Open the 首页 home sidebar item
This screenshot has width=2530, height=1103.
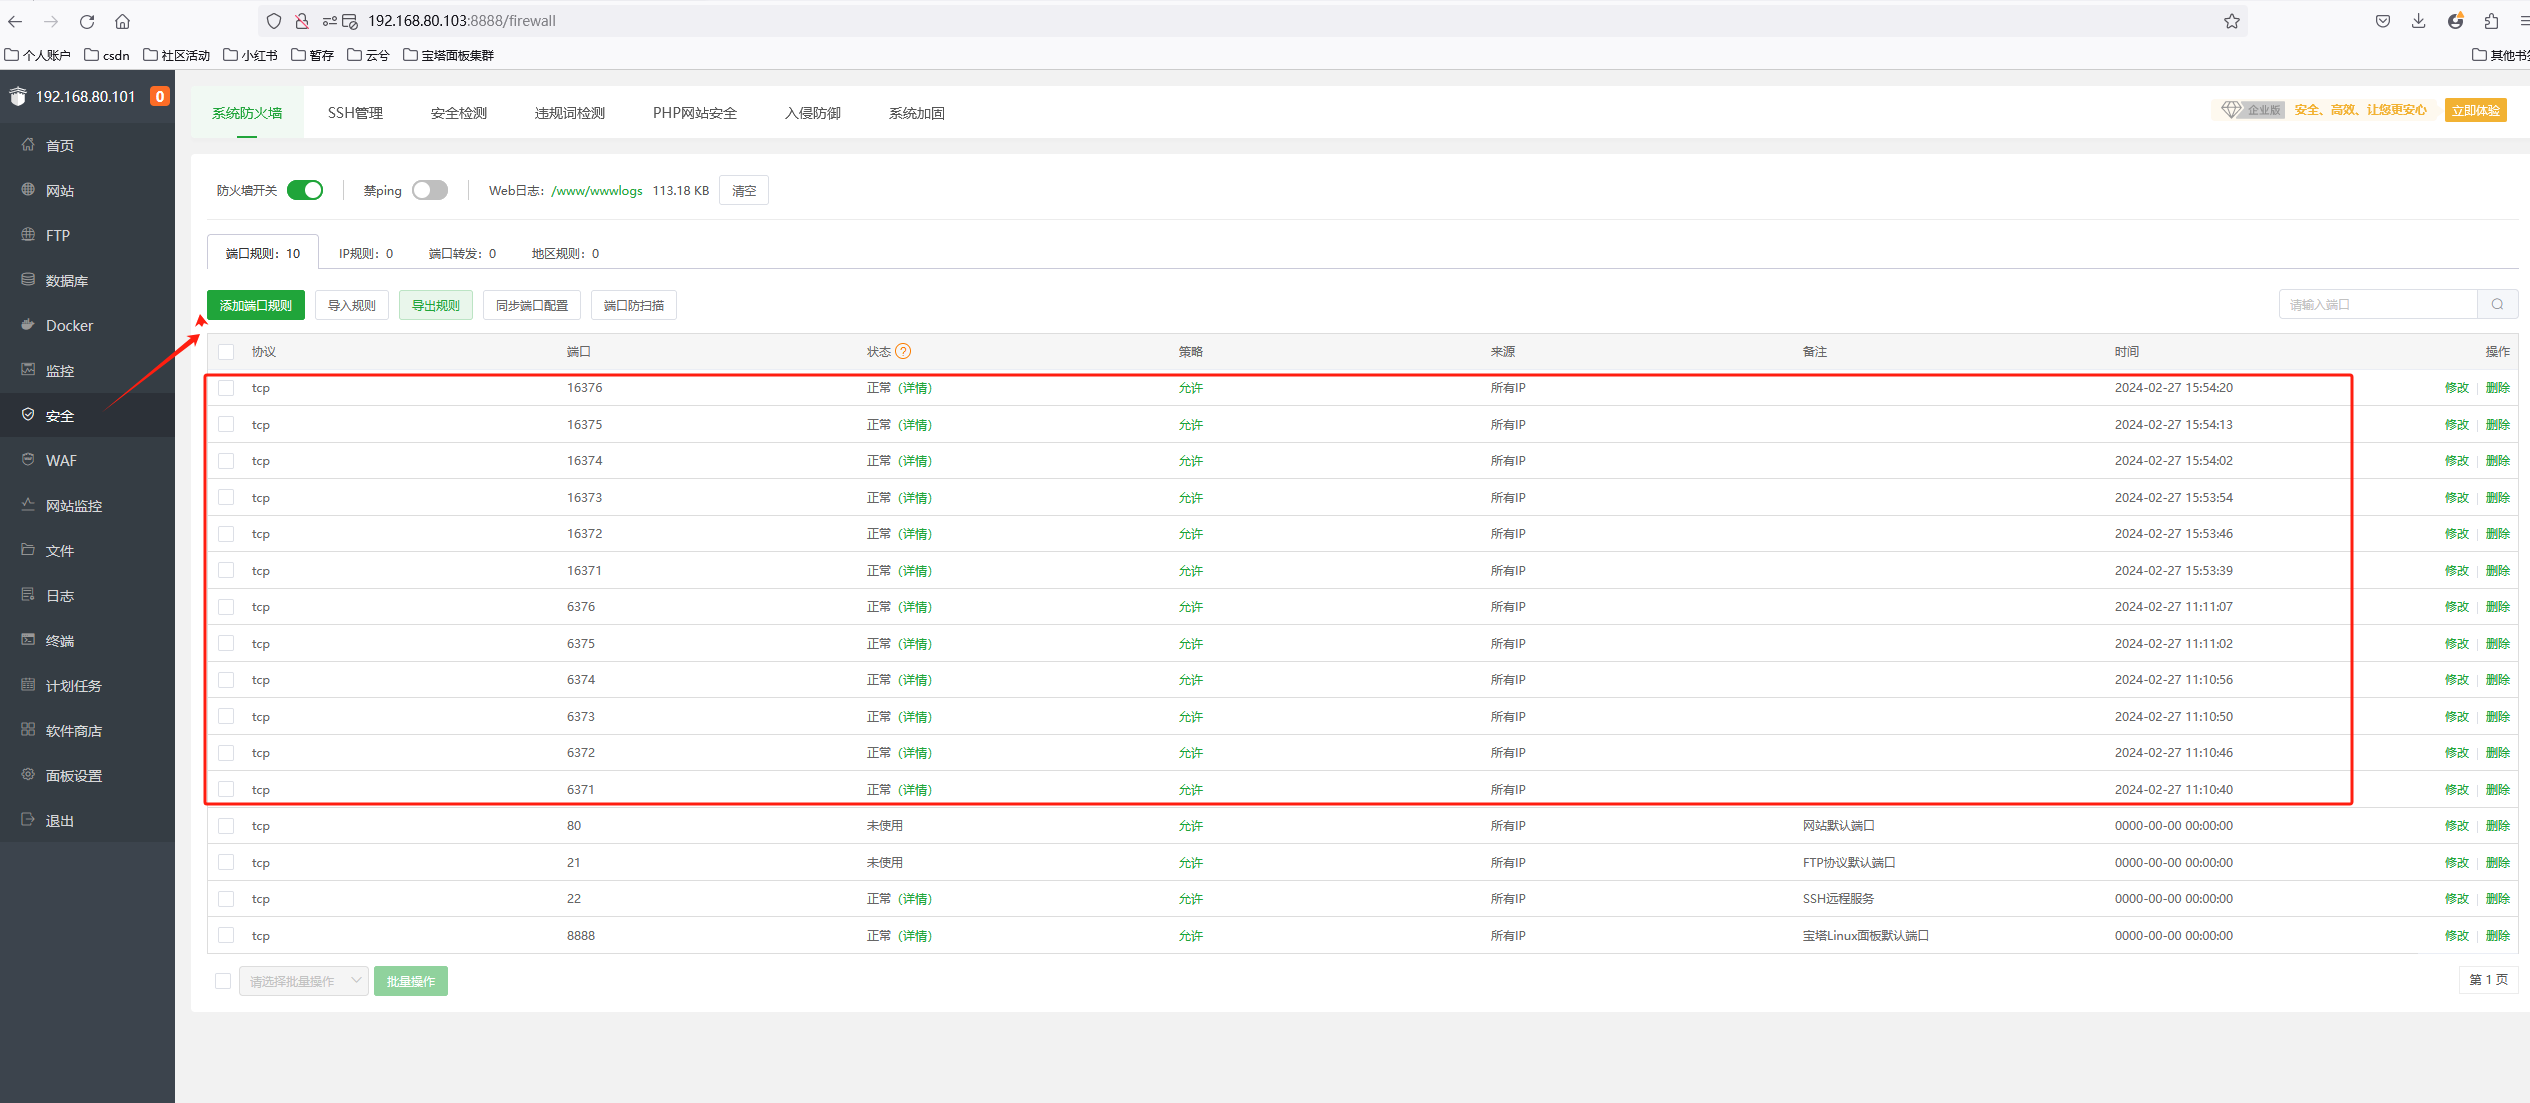pos(87,145)
